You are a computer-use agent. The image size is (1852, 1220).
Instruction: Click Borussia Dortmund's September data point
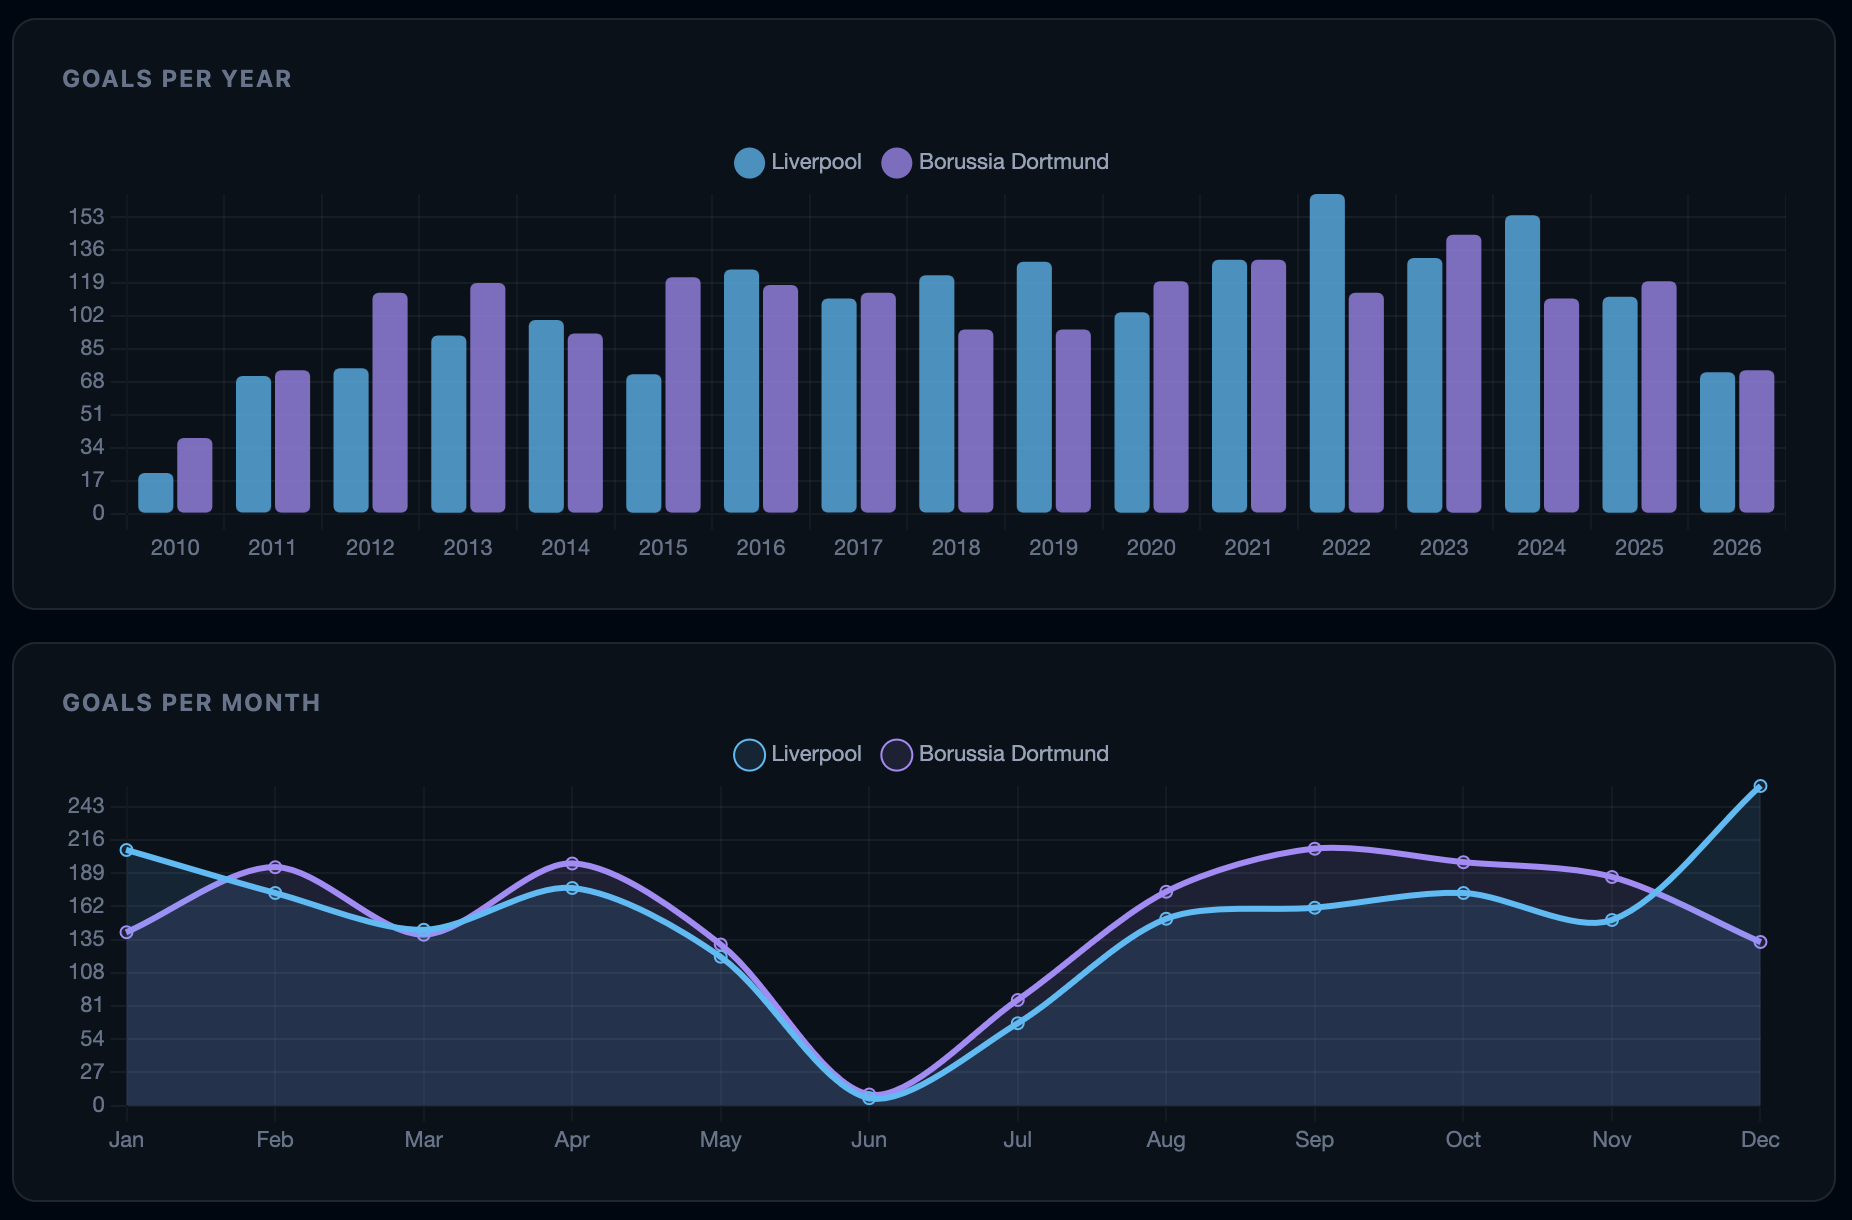tap(1315, 849)
